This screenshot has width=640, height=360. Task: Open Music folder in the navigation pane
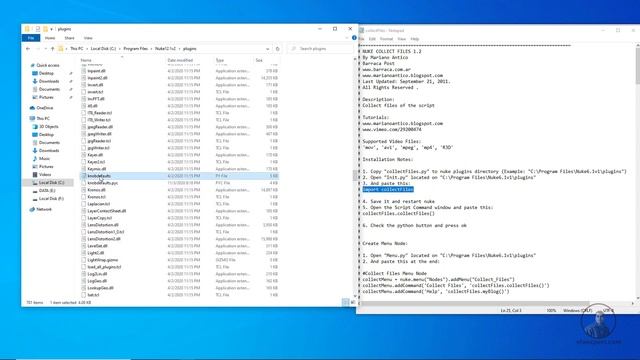pyautogui.click(x=41, y=158)
